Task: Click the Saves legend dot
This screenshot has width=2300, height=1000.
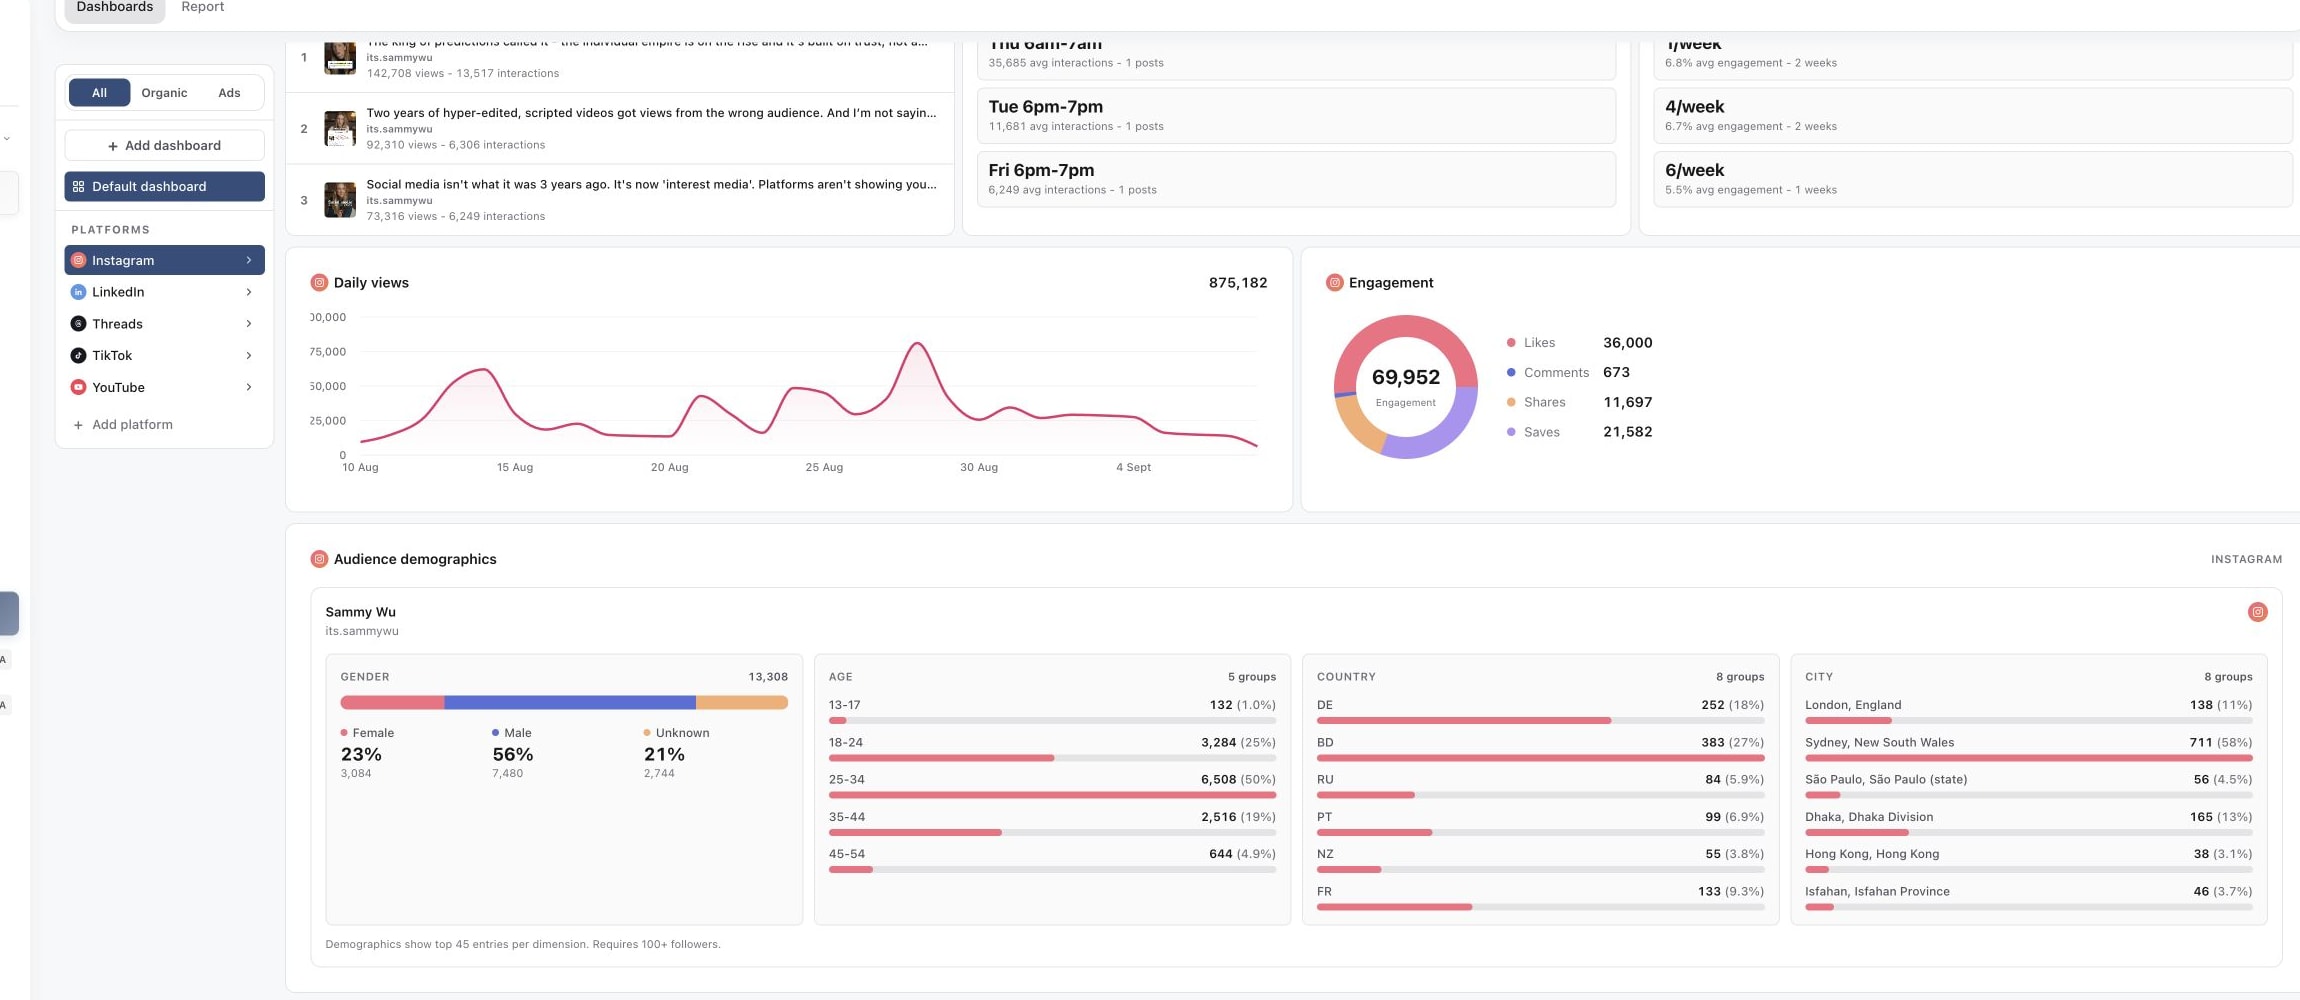Action: coord(1511,433)
